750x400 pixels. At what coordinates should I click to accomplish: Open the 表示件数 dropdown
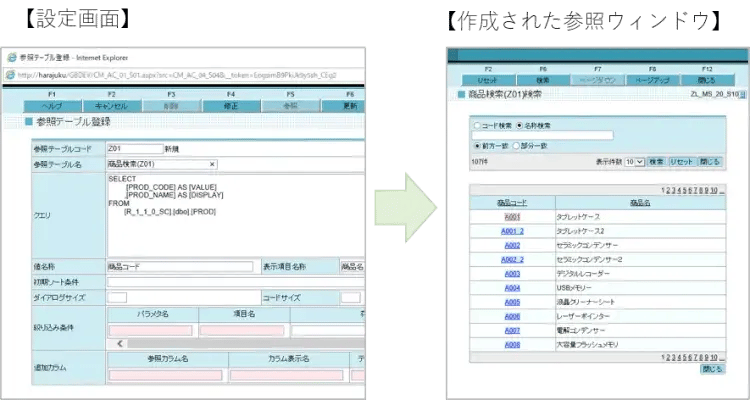tap(634, 160)
